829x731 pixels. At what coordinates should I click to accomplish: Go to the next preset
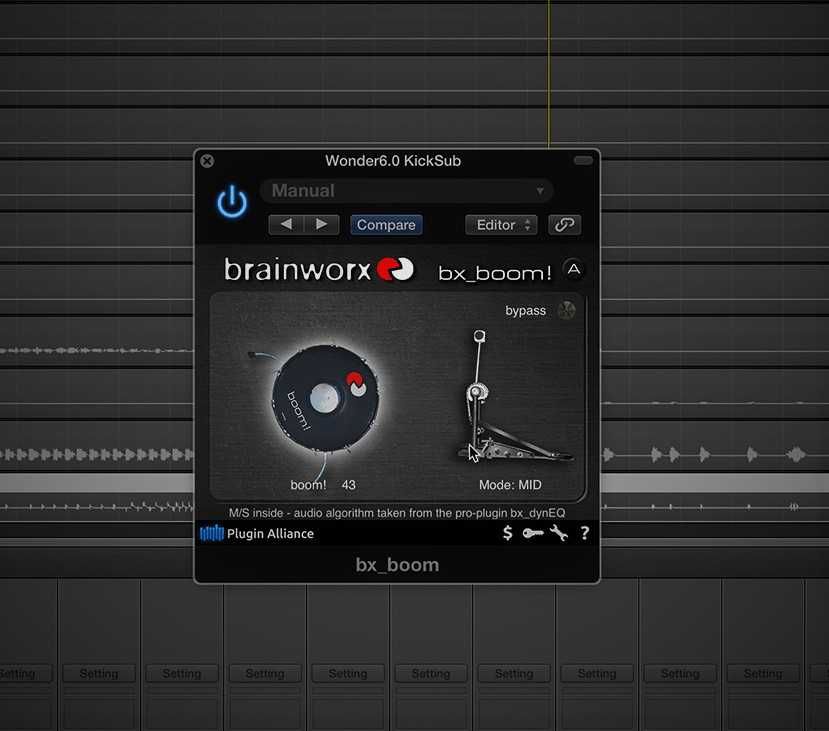coord(321,225)
